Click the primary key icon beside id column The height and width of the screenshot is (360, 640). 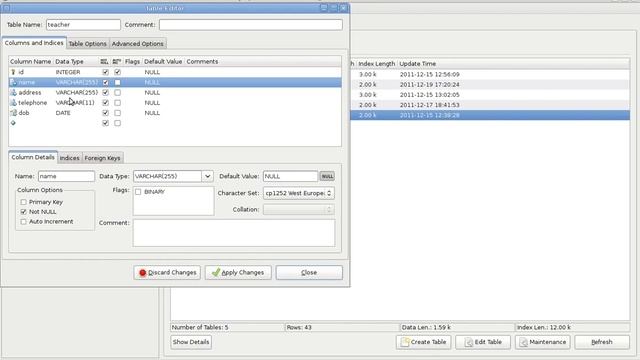[13, 72]
